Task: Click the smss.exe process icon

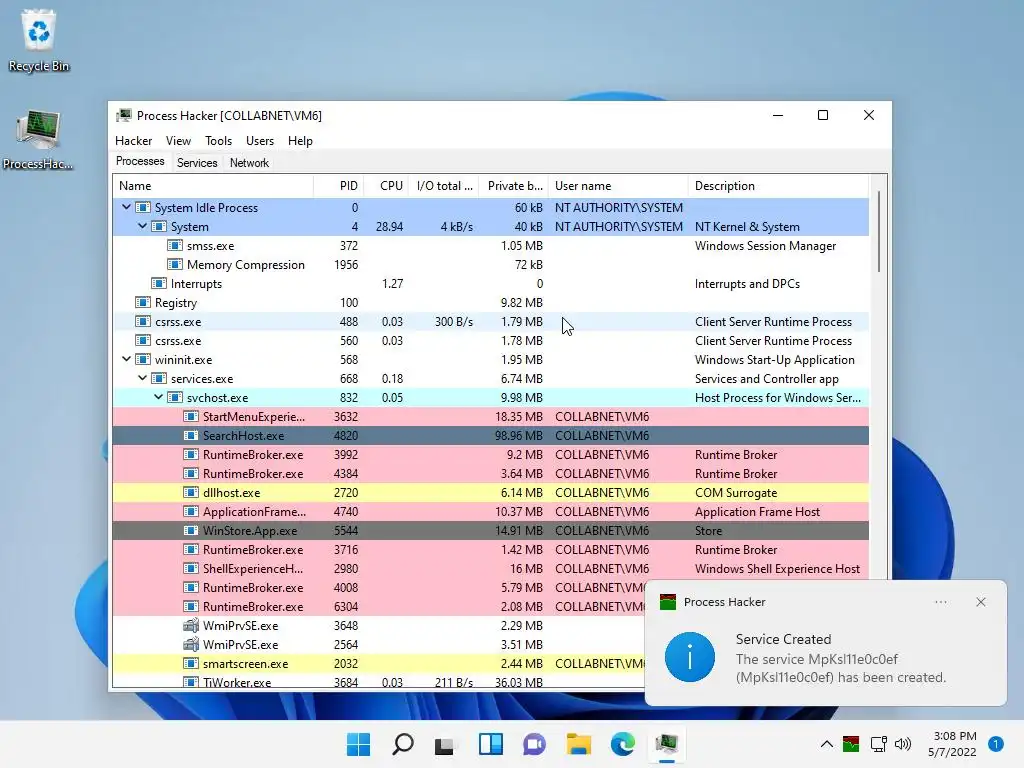Action: point(174,246)
